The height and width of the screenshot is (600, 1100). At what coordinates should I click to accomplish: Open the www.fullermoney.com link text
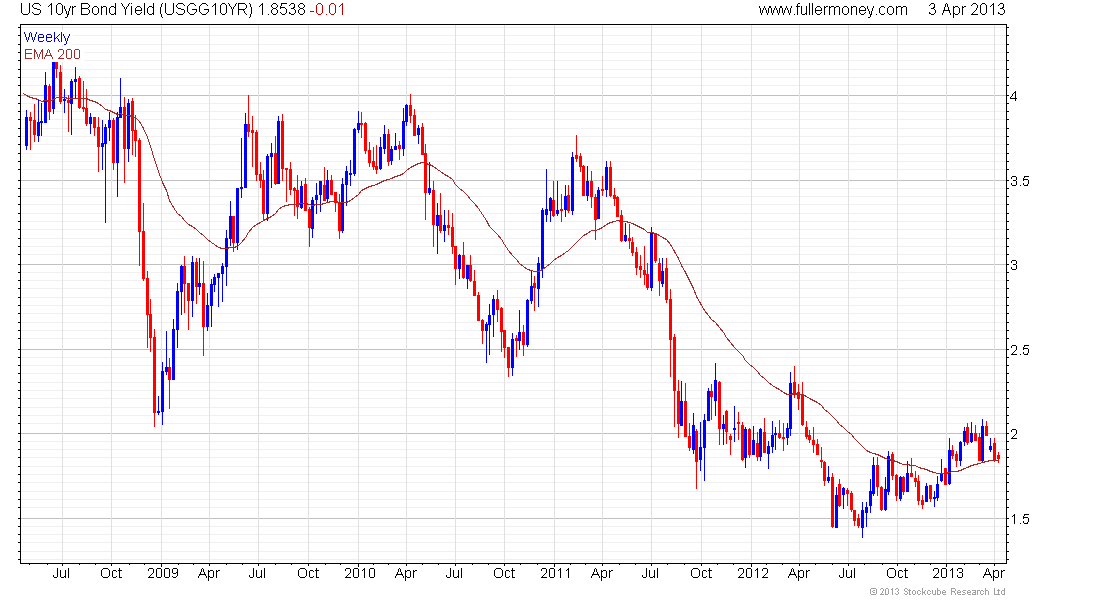click(x=833, y=10)
